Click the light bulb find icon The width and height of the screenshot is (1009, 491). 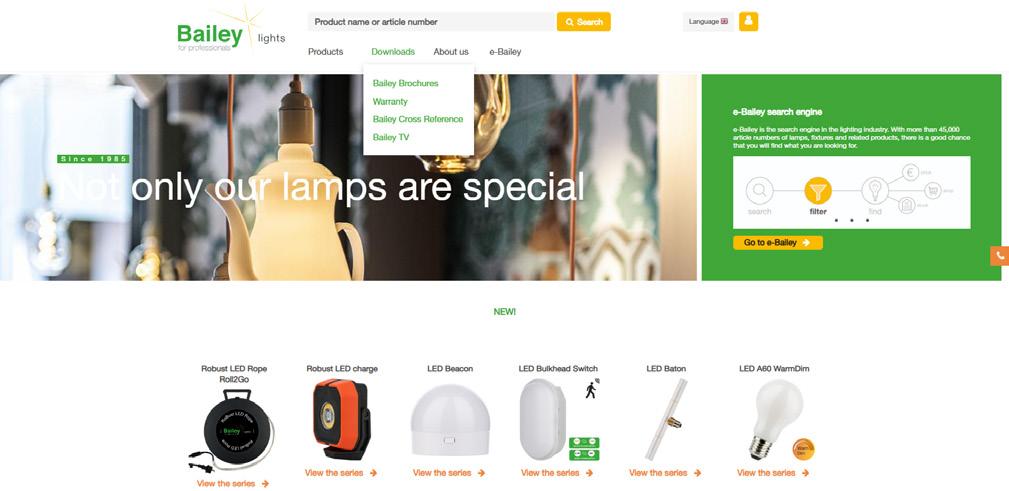(x=875, y=190)
